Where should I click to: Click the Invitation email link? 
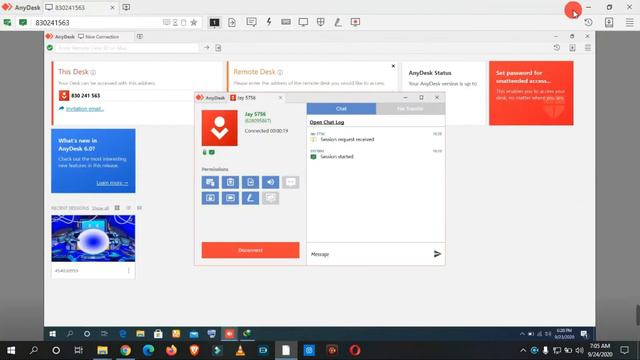[85, 109]
